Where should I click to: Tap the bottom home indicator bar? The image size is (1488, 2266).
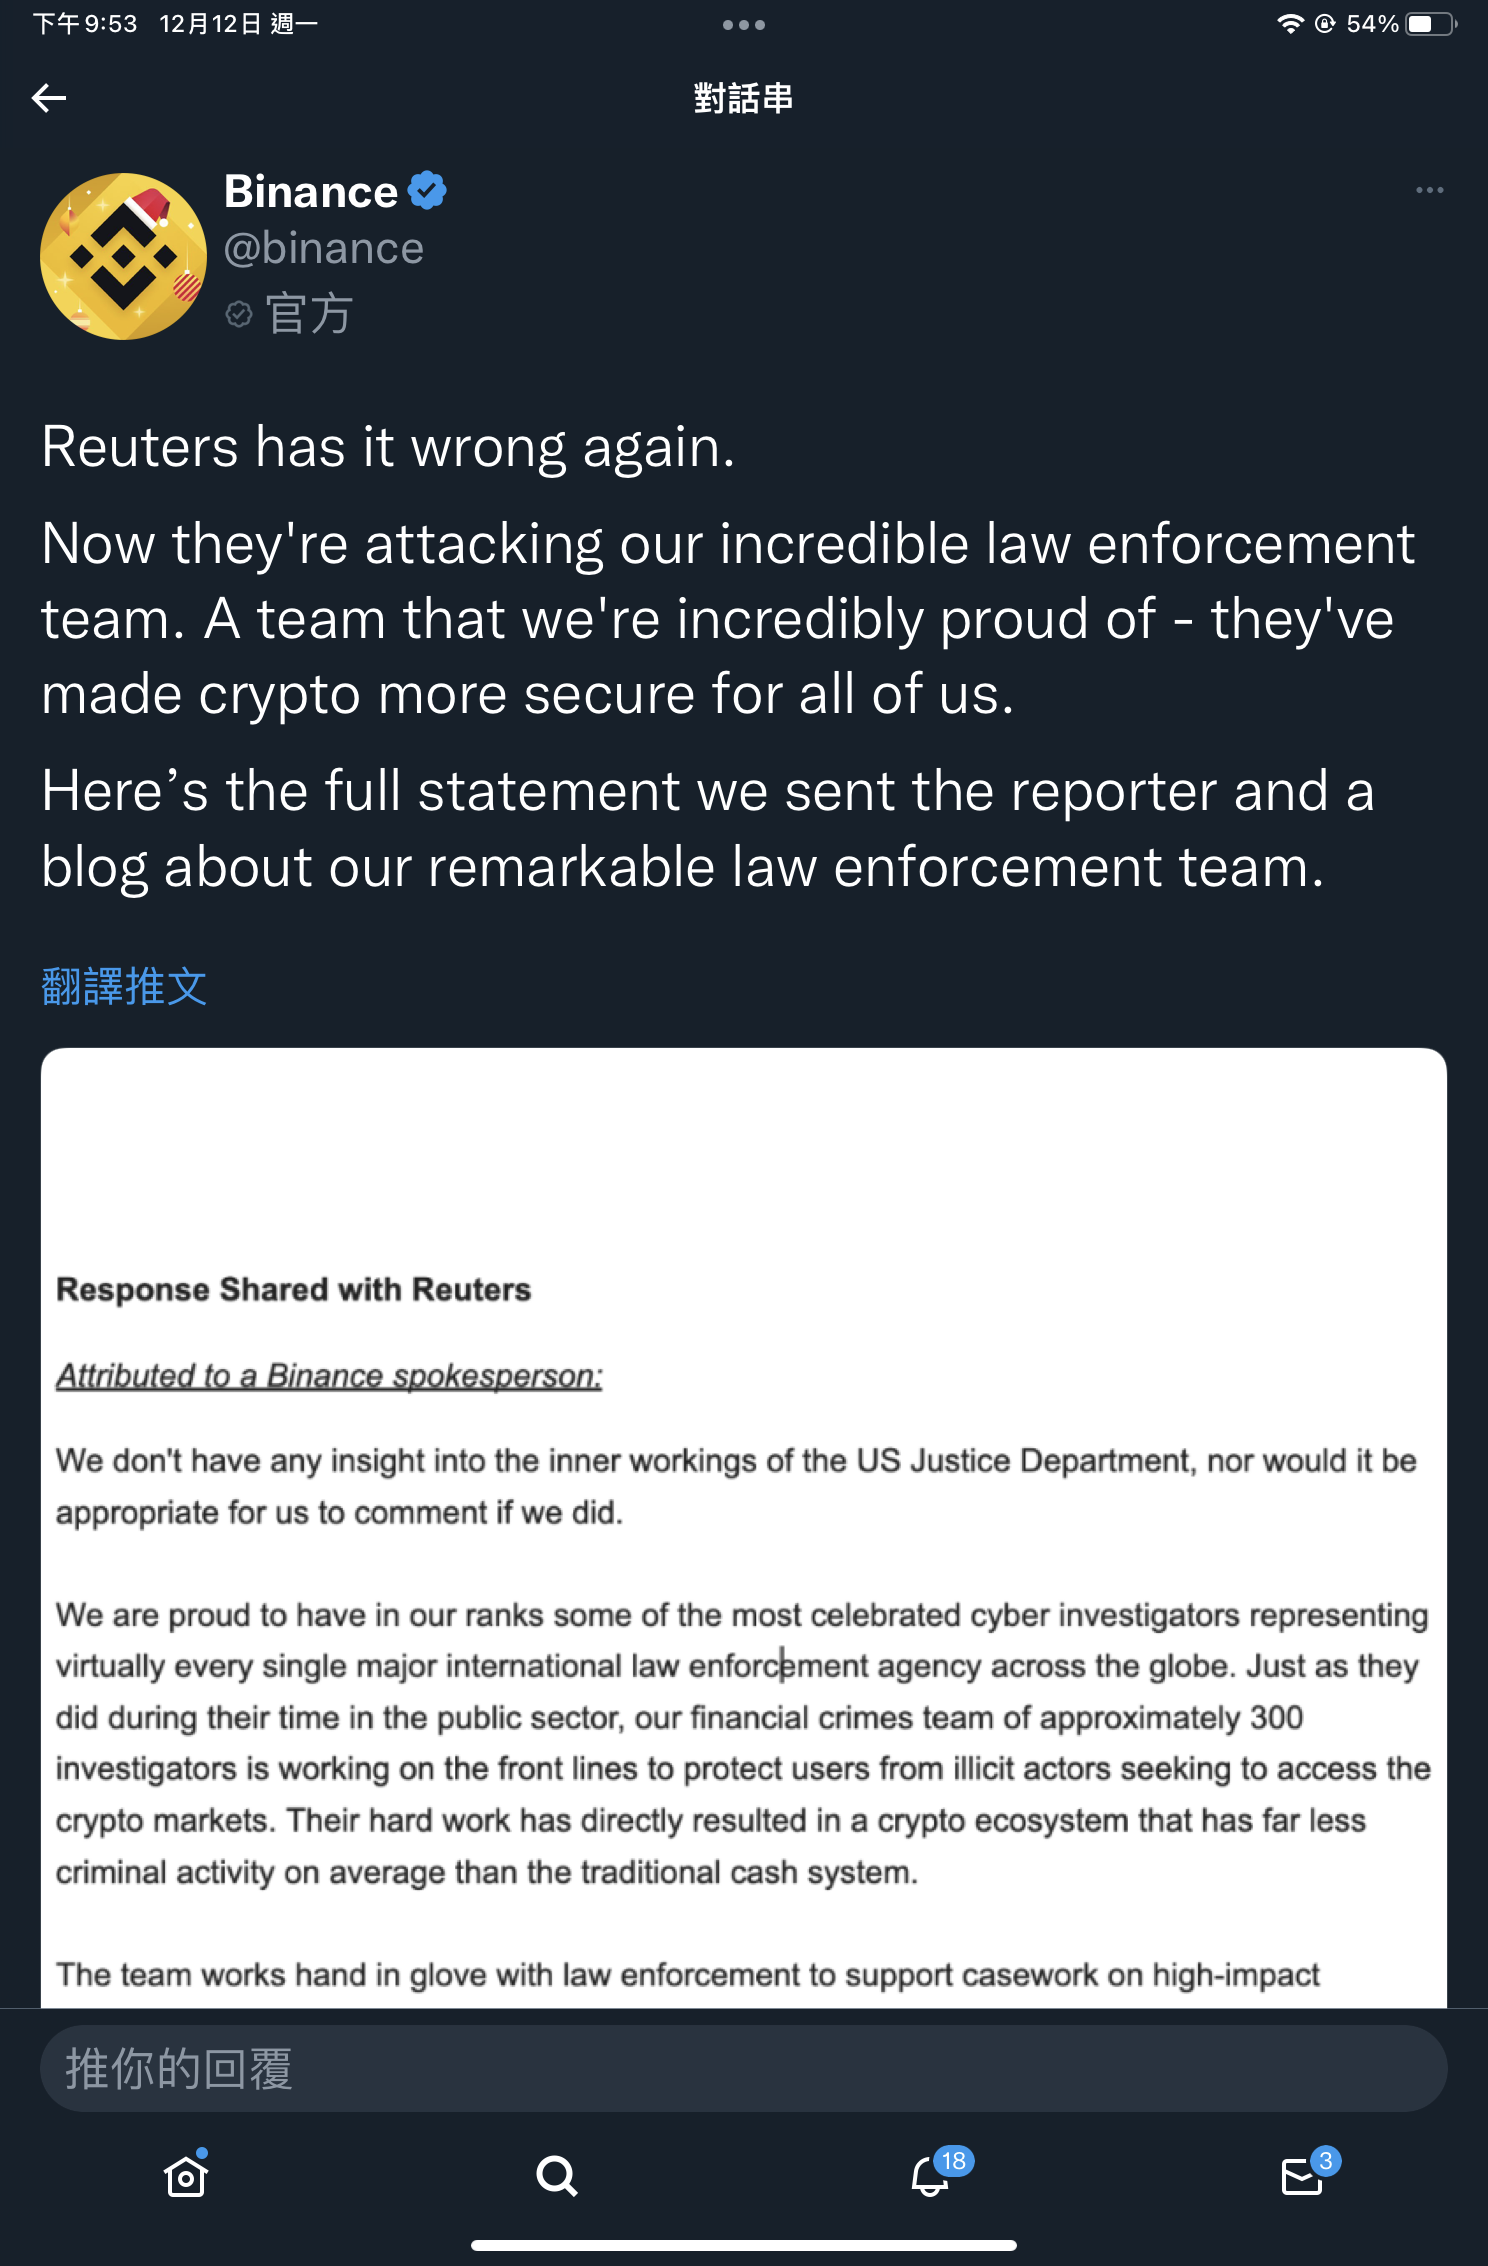coord(744,2245)
